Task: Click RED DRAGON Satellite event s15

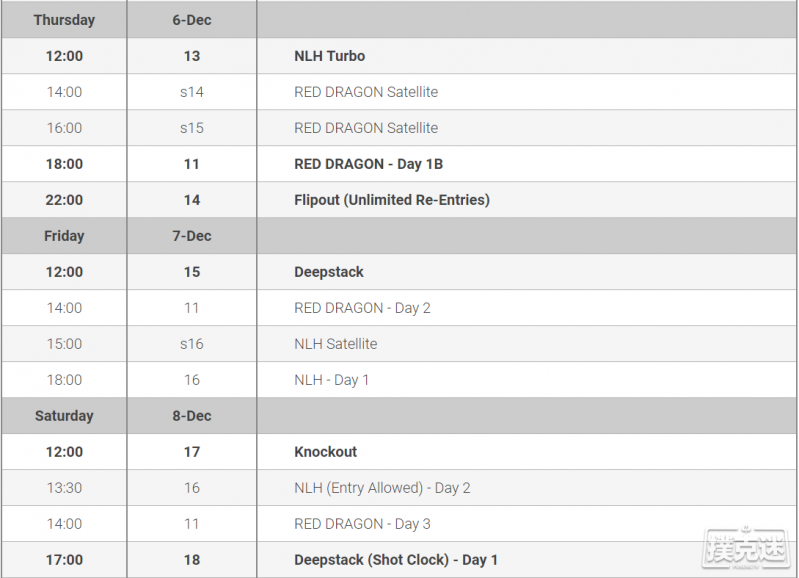Action: [x=366, y=128]
